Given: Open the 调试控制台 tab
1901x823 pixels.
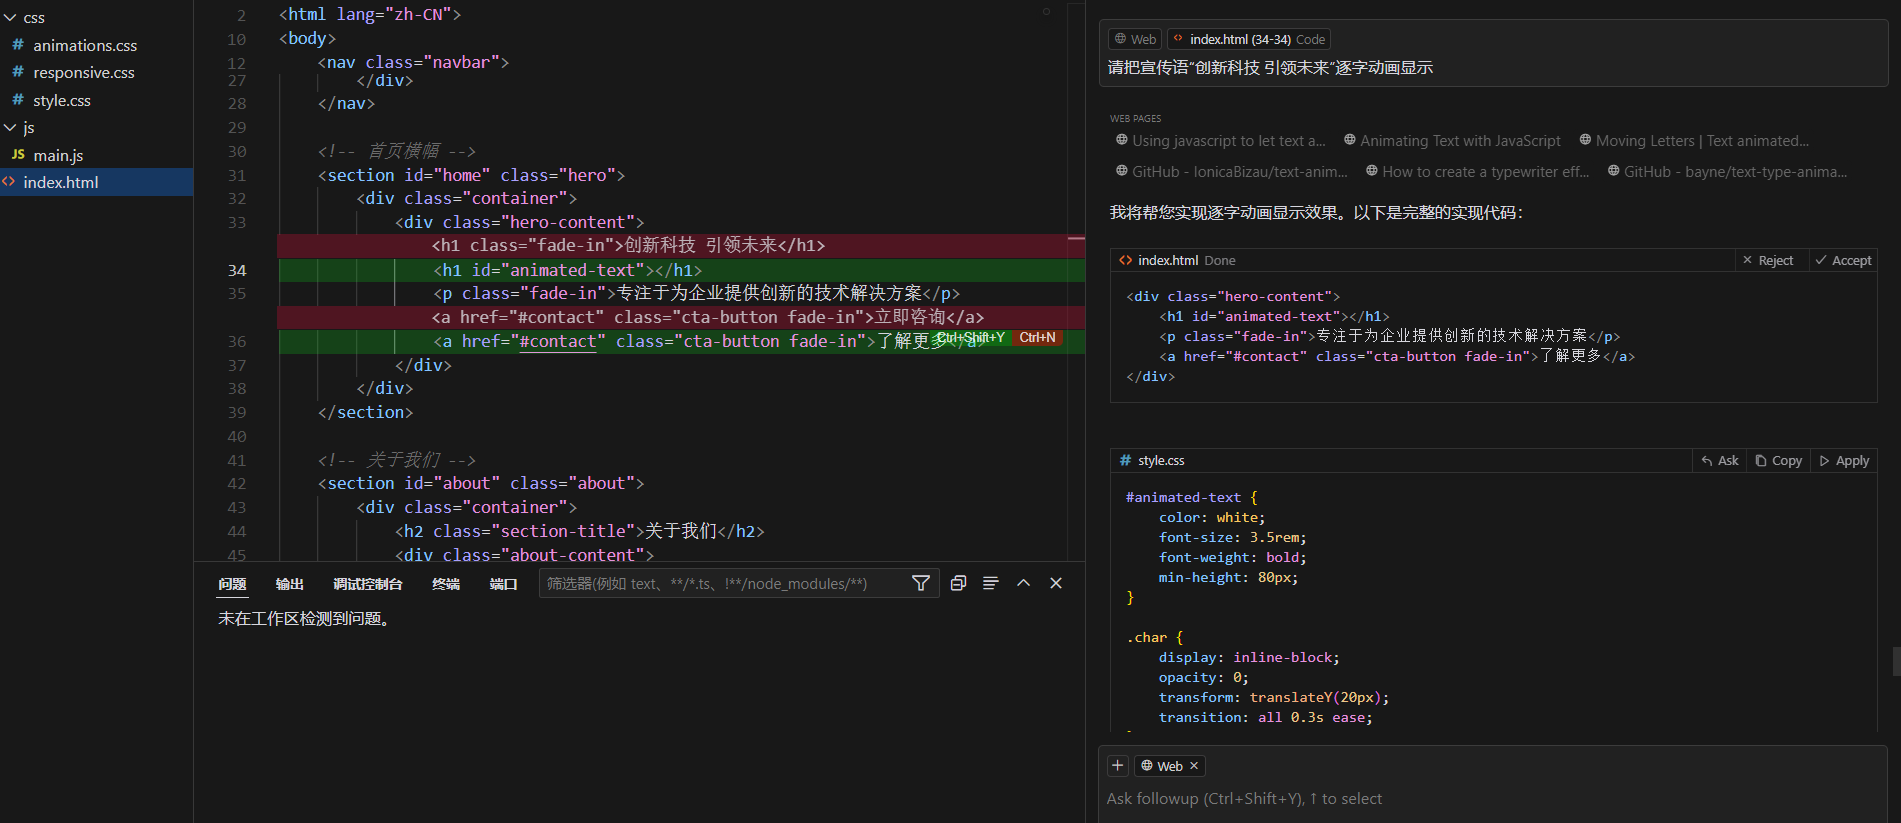Looking at the screenshot, I should point(367,584).
